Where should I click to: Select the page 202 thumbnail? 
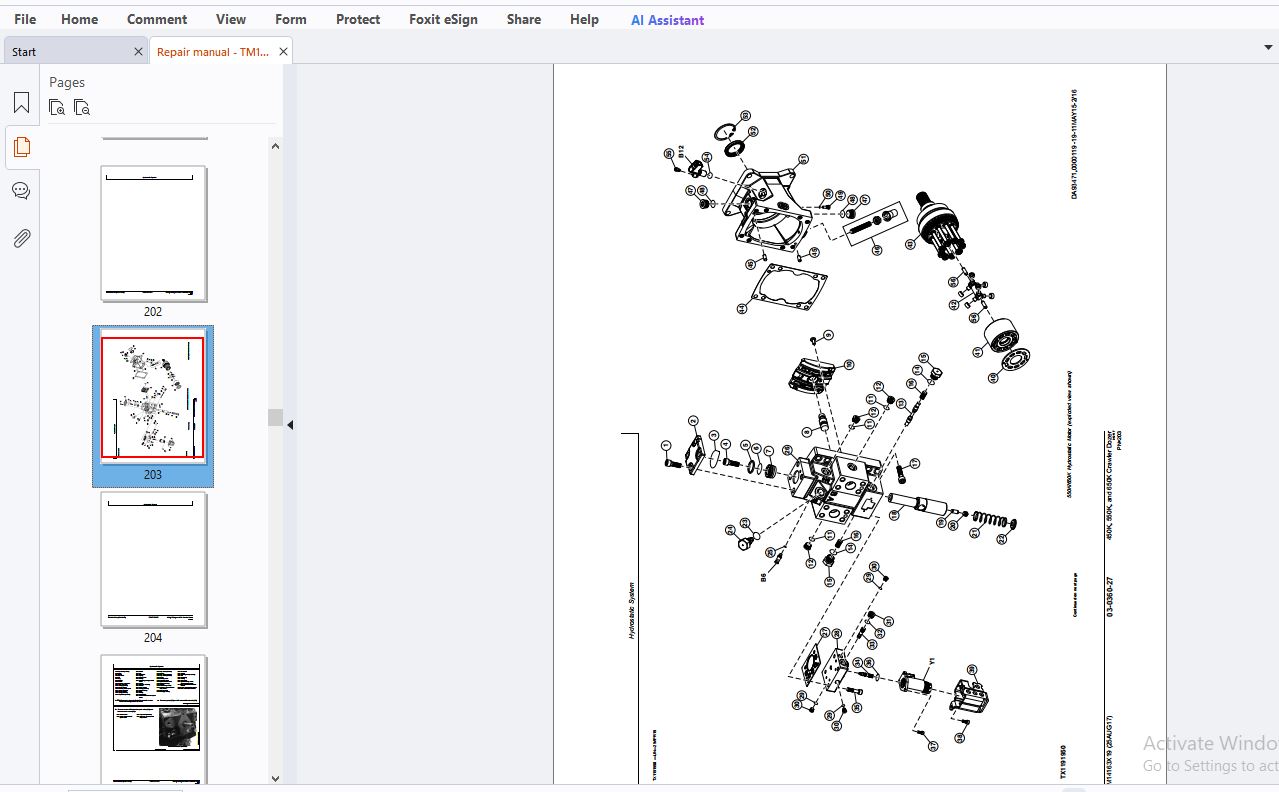pos(153,233)
